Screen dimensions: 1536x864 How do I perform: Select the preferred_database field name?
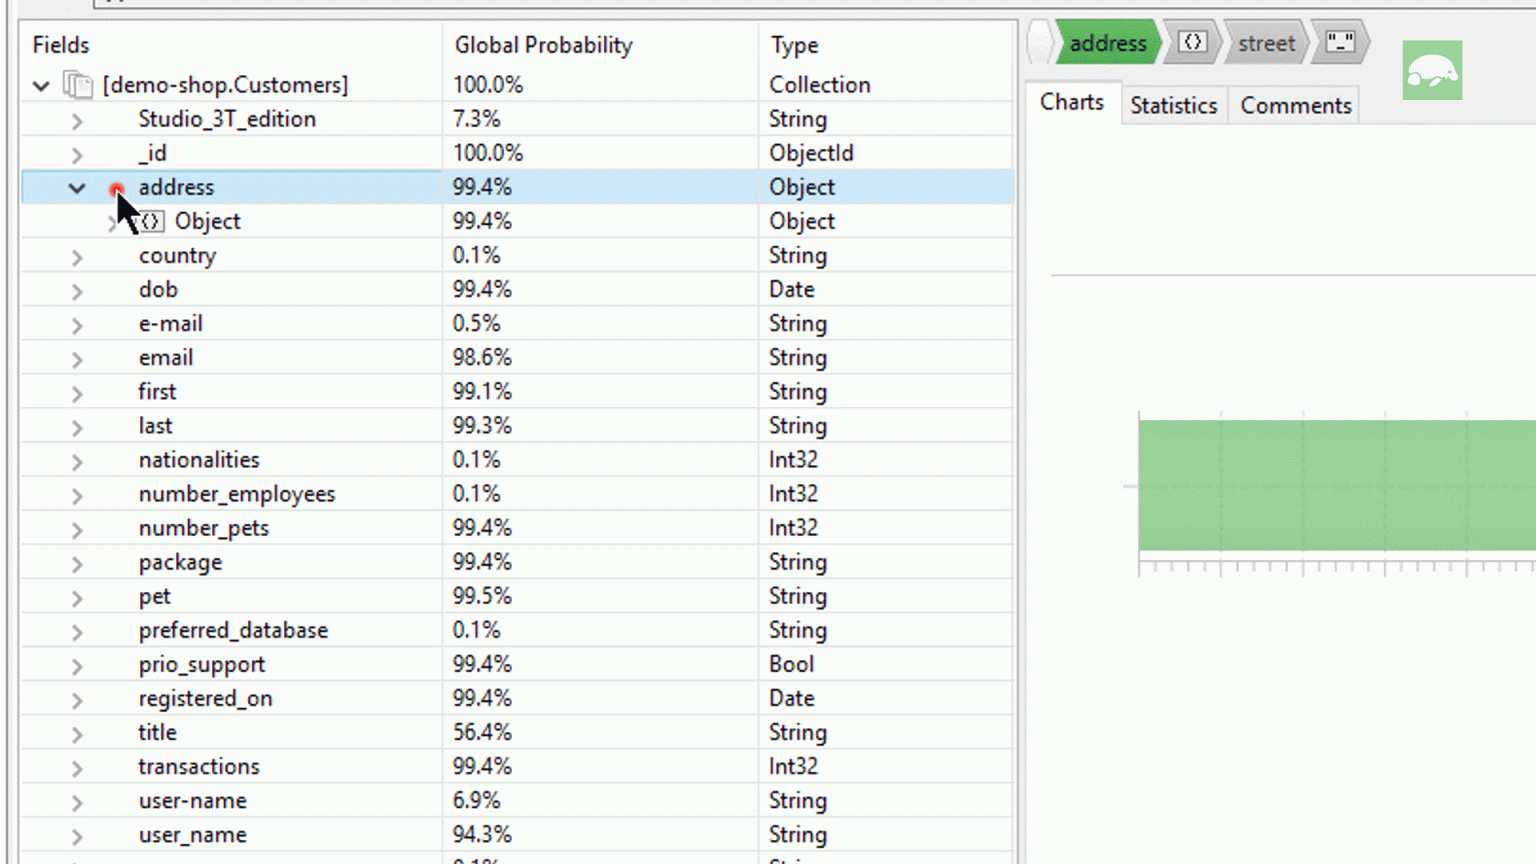[233, 630]
